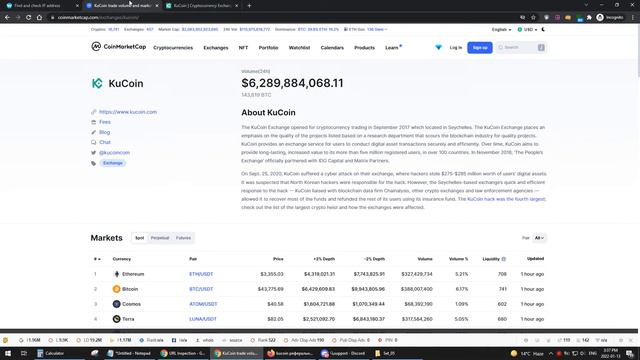Open the LUNA/USDT pair link
Screen dimensions: 640x360
coord(203,319)
